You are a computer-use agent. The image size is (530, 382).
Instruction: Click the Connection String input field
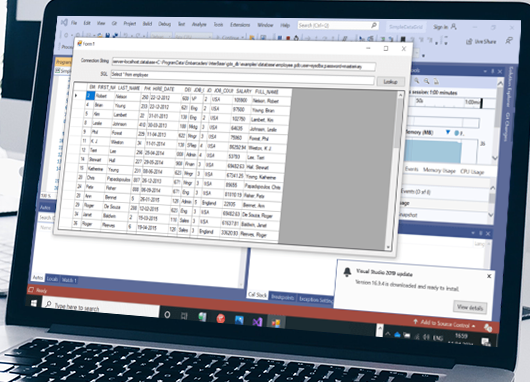[243, 64]
